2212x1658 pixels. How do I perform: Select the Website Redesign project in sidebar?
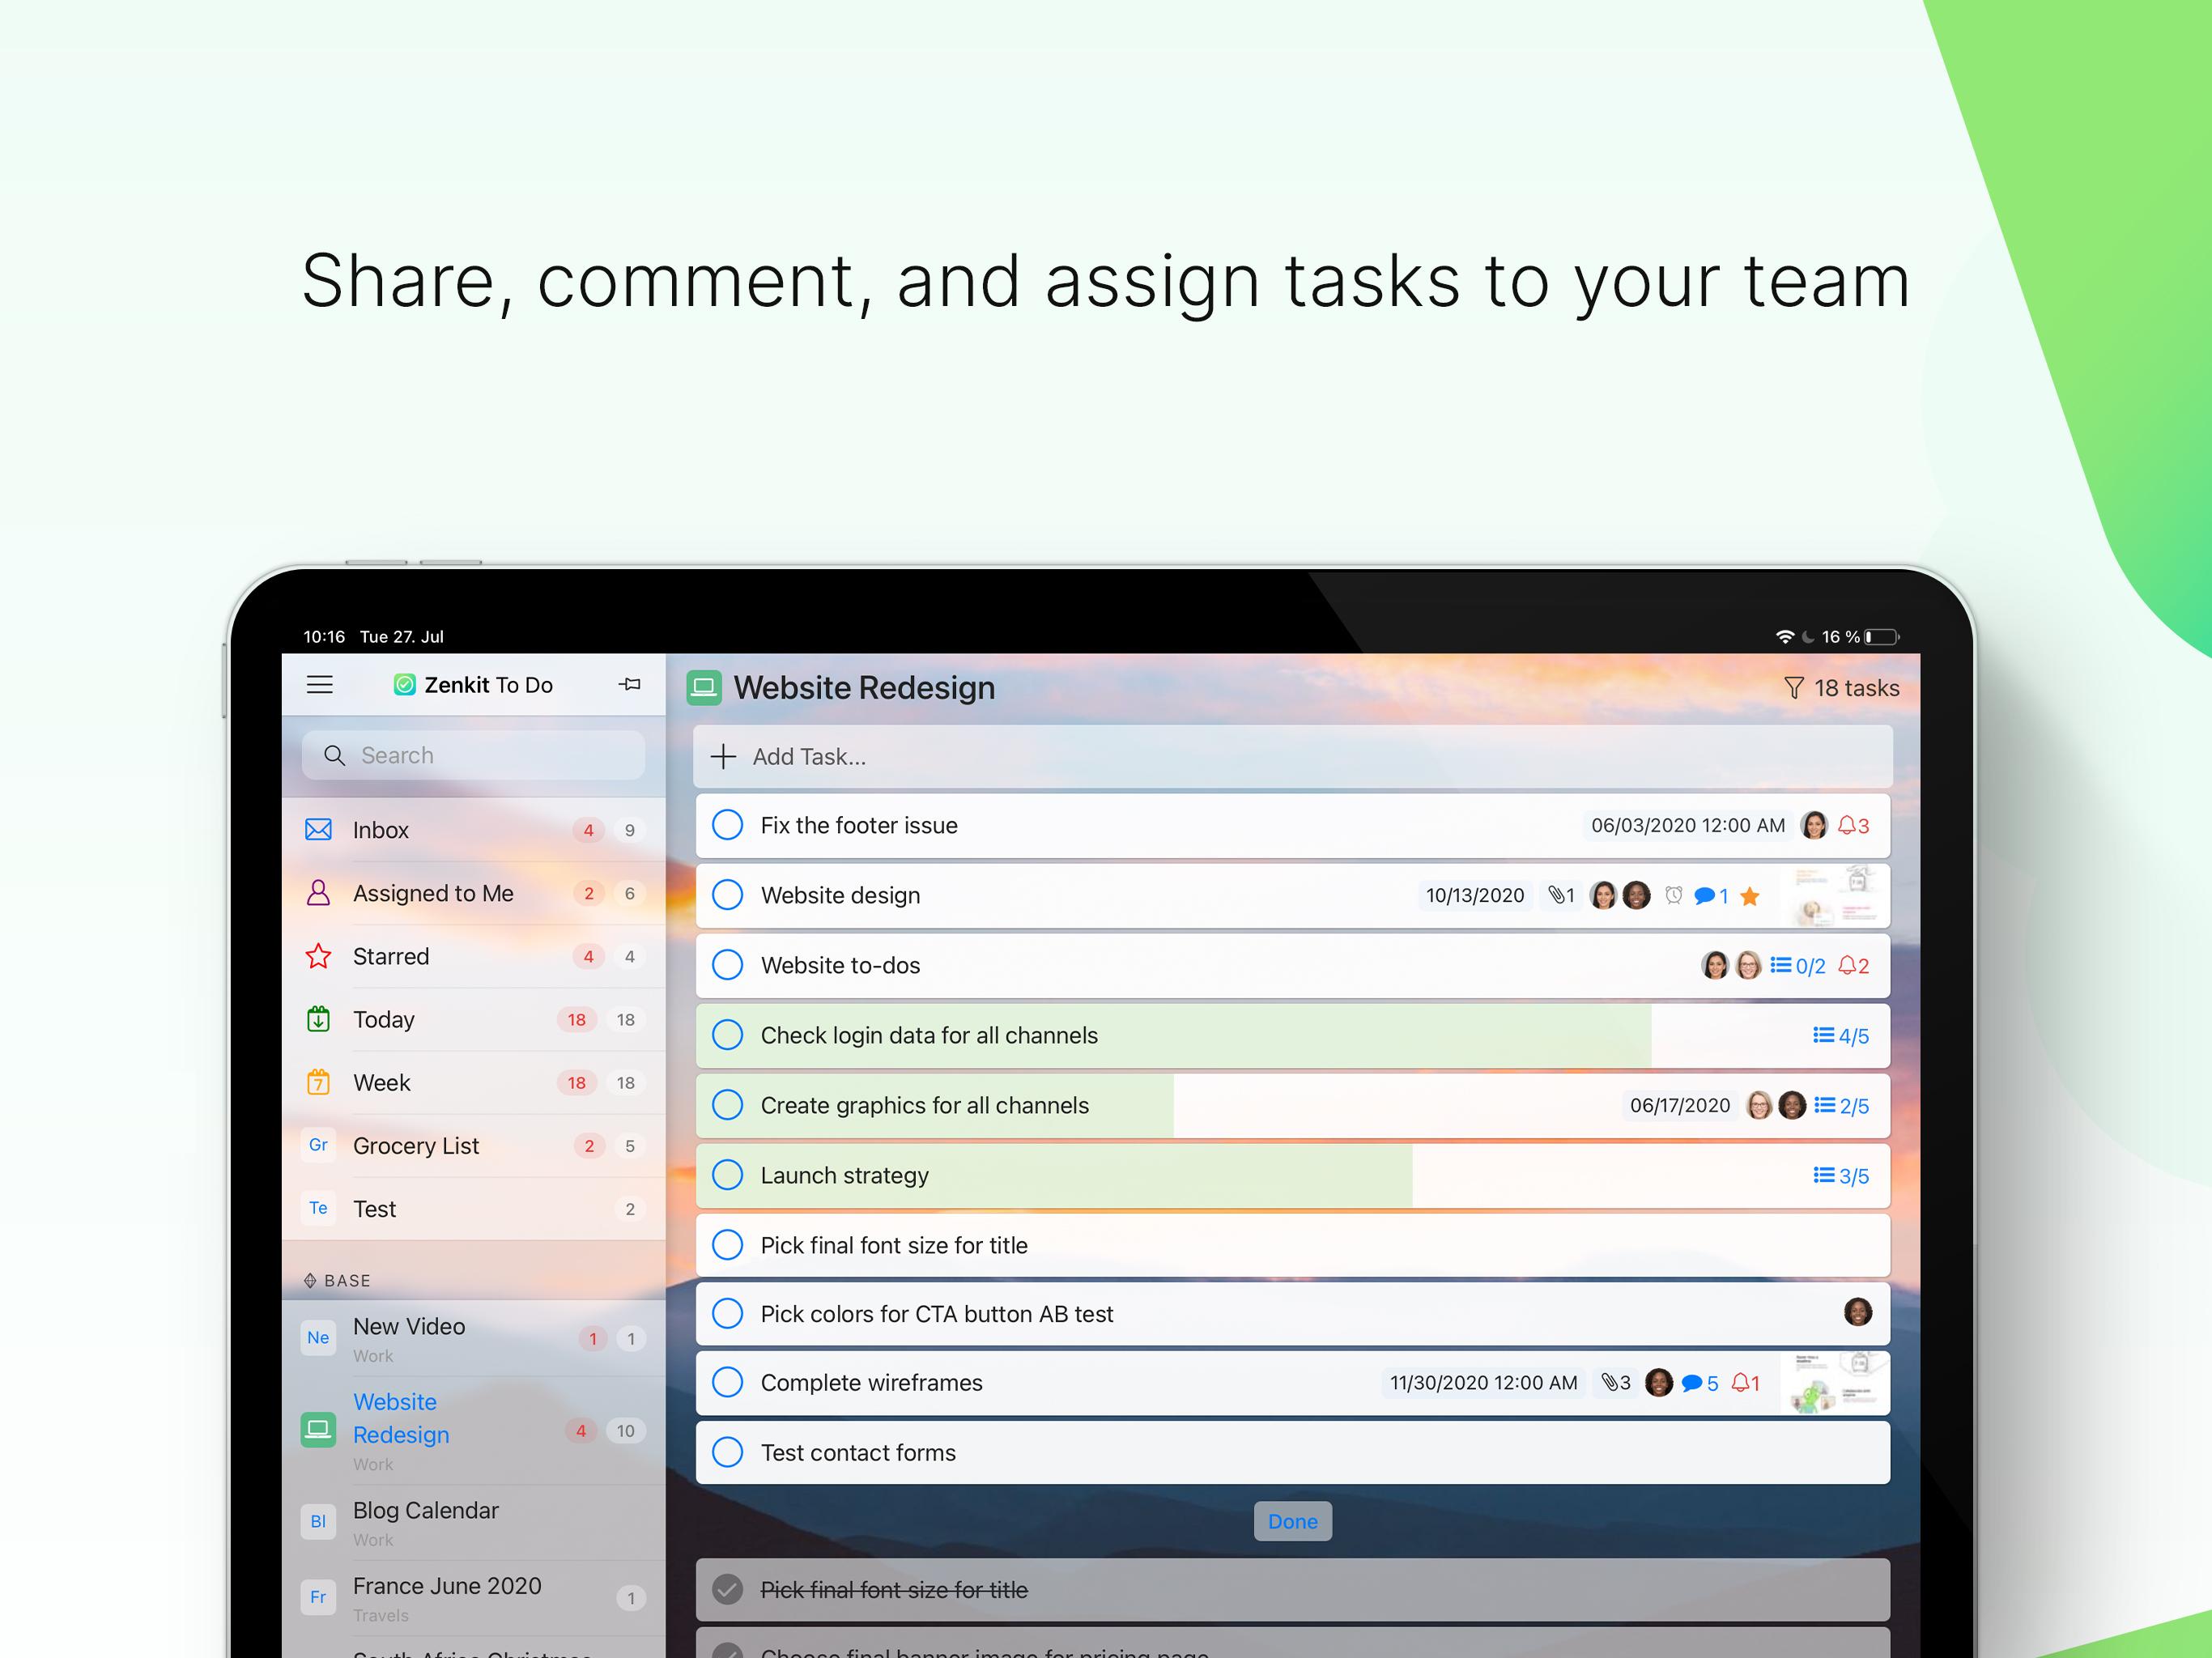point(404,1416)
